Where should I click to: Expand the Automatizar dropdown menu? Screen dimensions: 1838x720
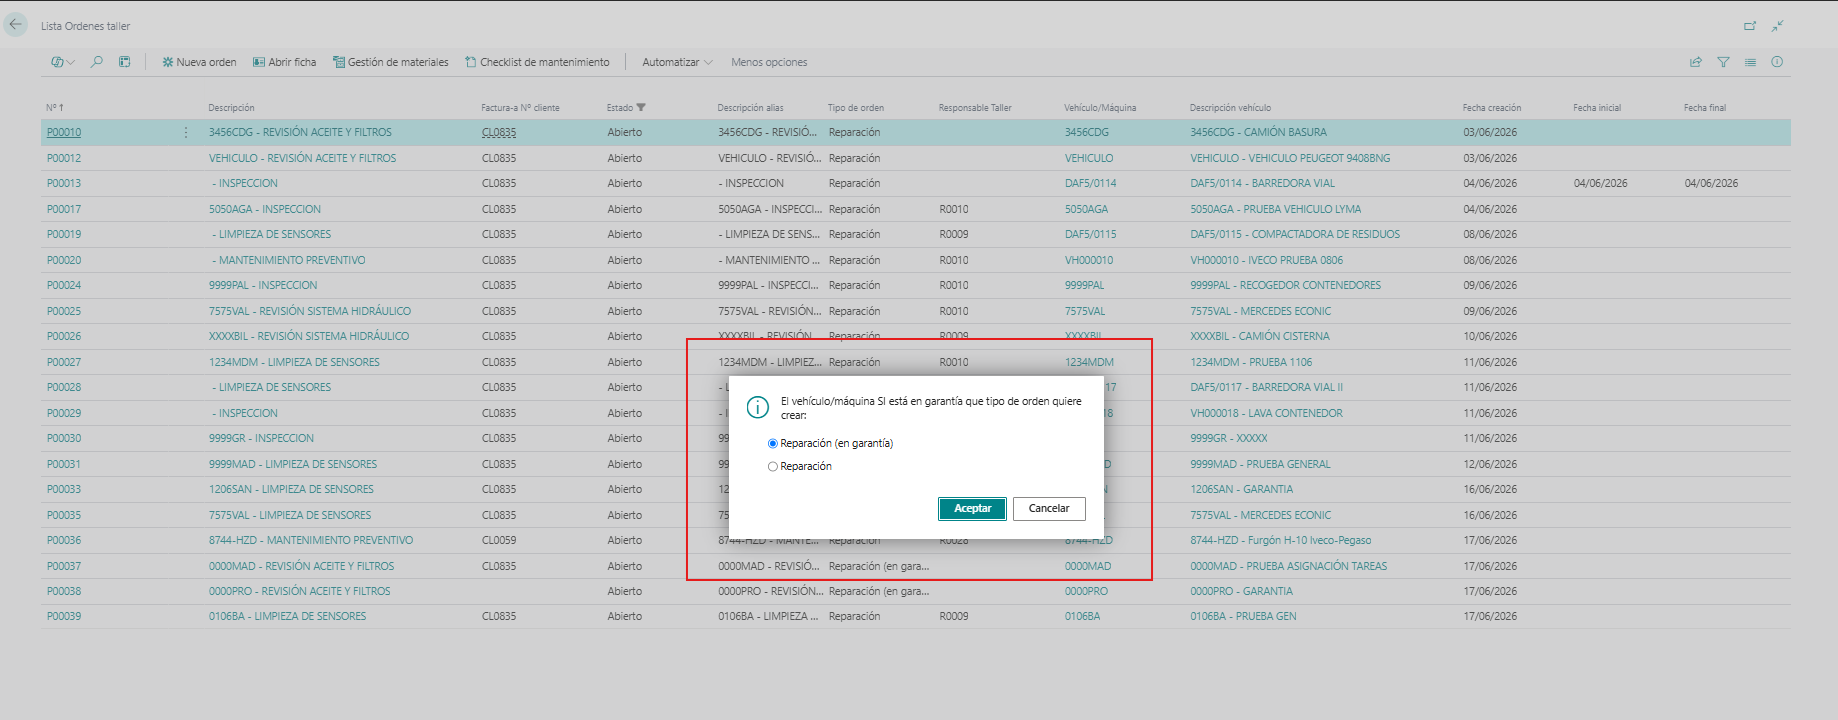click(x=677, y=62)
